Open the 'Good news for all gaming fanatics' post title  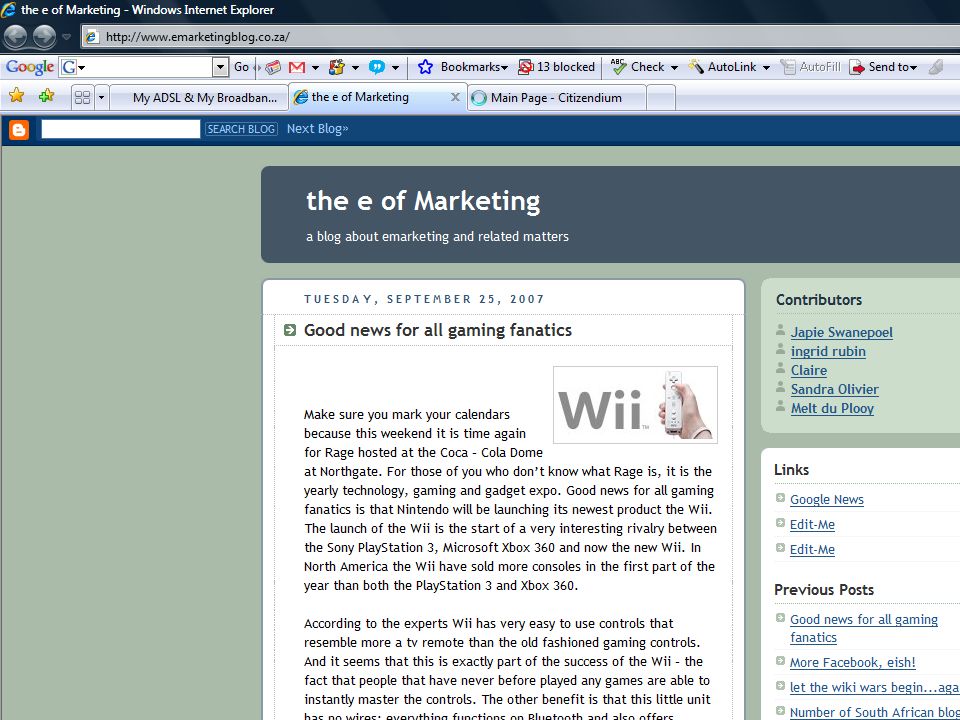438,330
